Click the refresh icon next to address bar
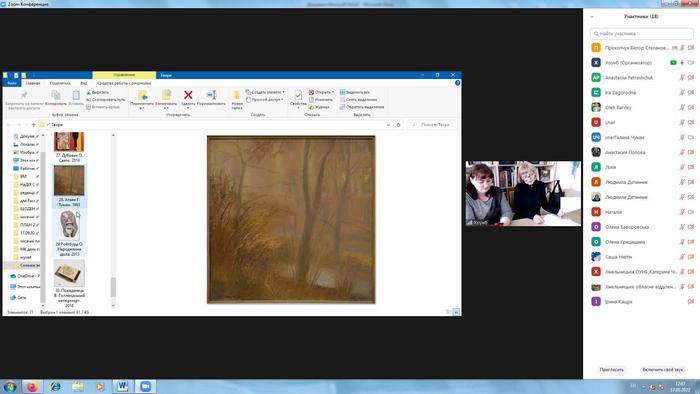700x394 pixels. [399, 125]
